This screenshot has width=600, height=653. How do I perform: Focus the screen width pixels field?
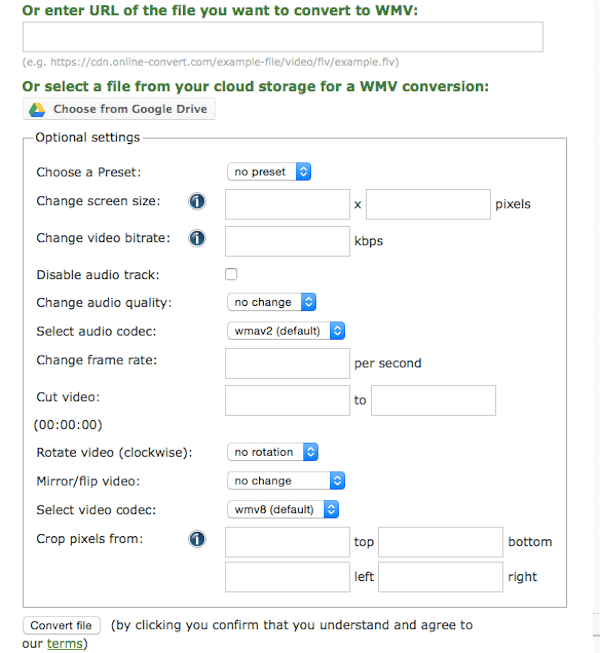286,204
